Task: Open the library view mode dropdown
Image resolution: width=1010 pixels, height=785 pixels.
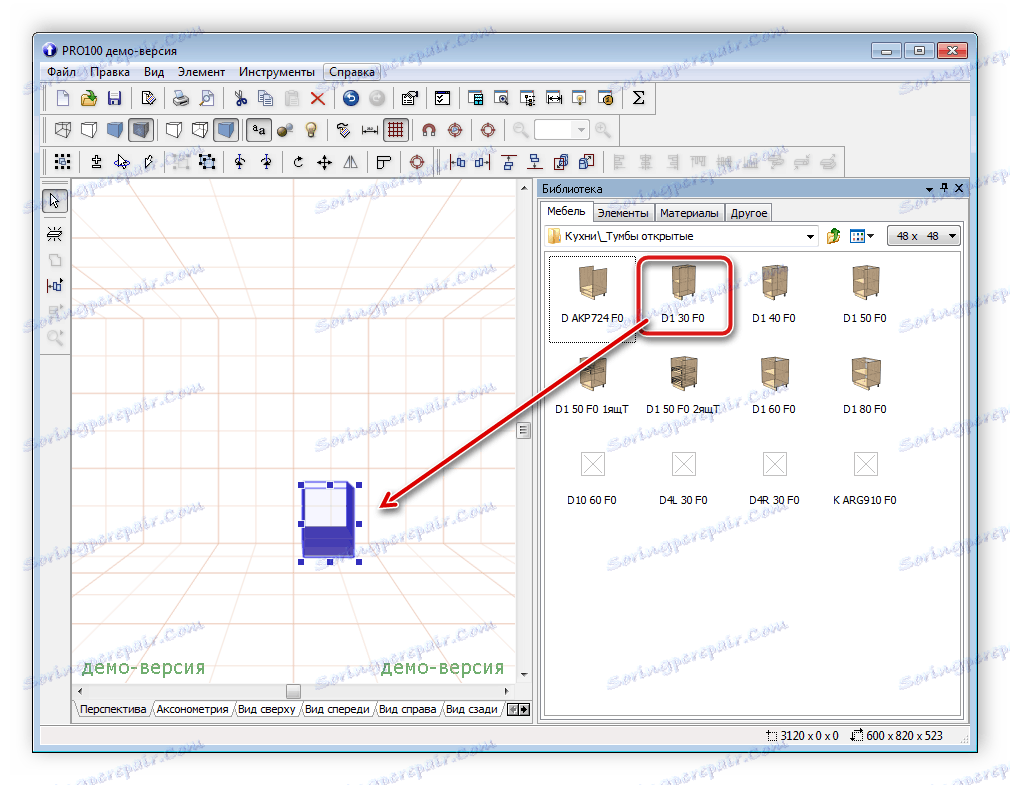Action: 862,236
